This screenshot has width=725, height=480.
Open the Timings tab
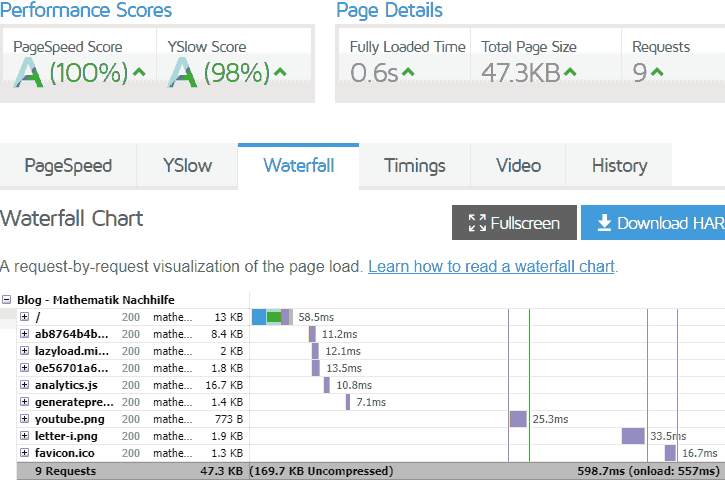pyautogui.click(x=415, y=166)
